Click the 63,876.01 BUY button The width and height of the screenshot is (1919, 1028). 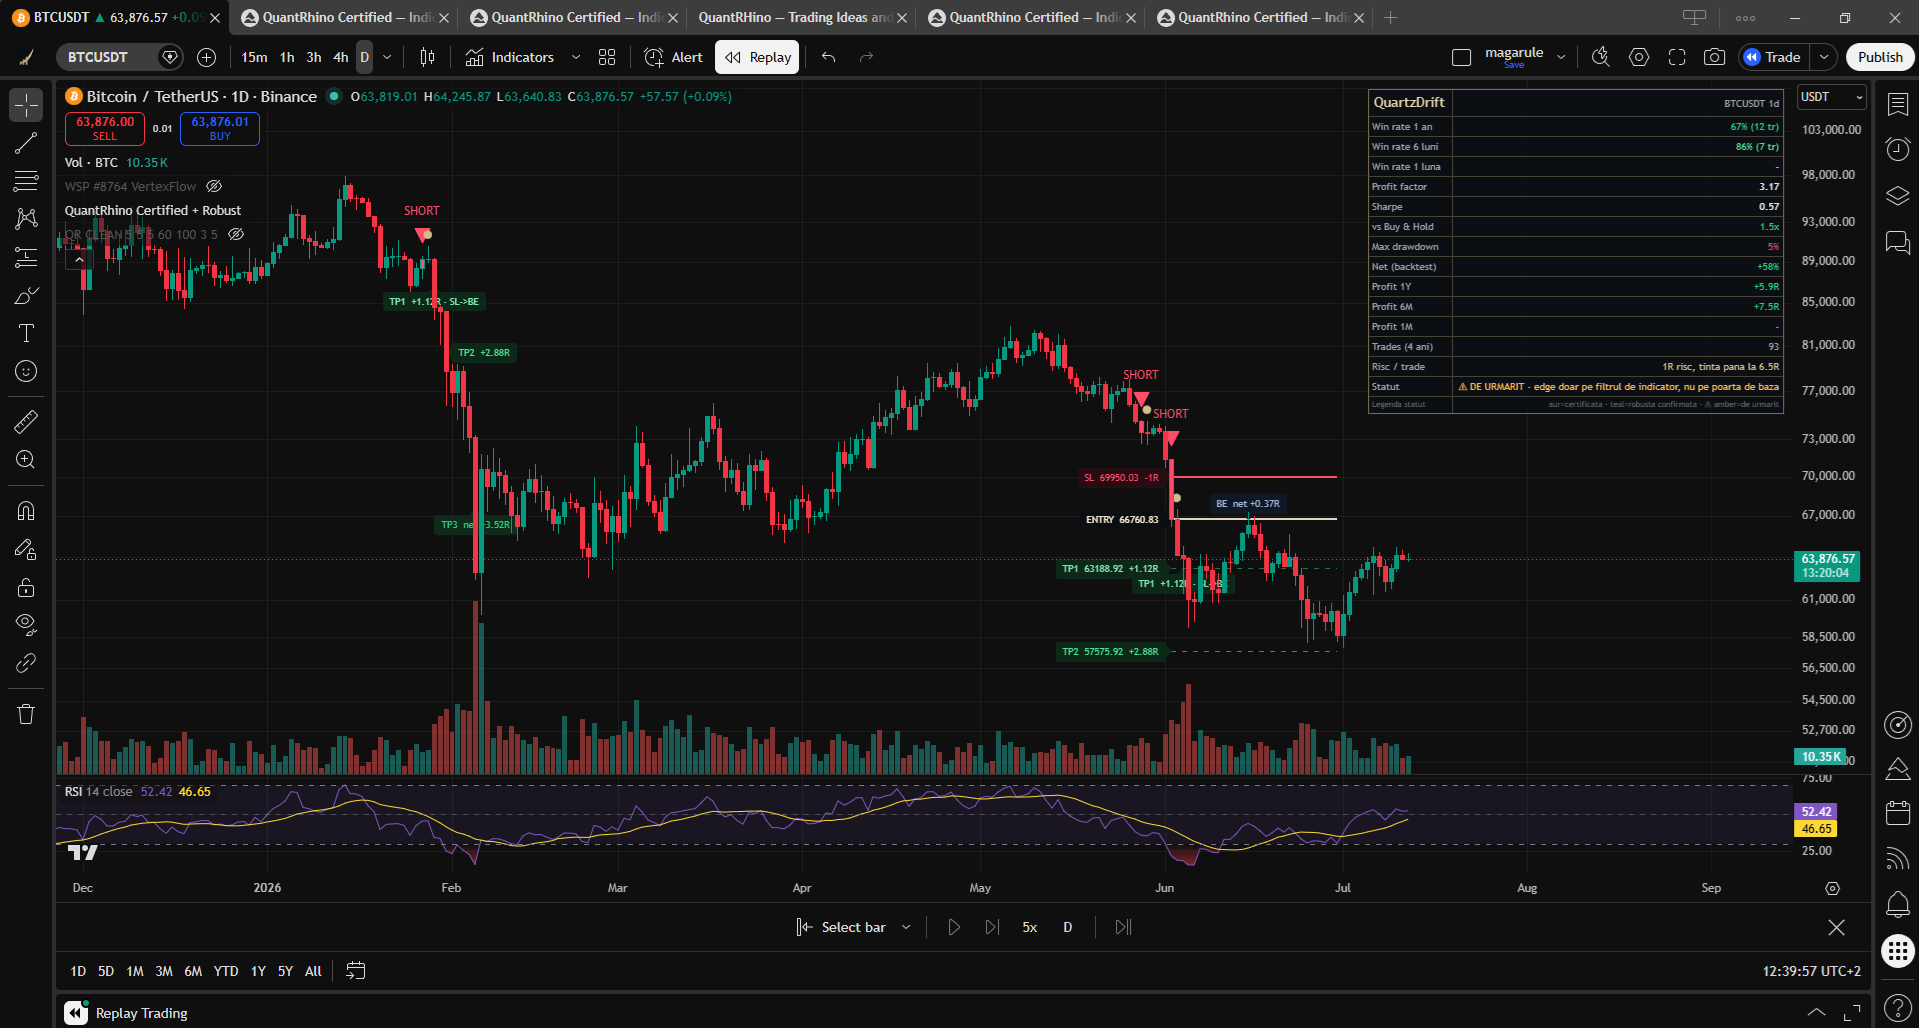[220, 128]
